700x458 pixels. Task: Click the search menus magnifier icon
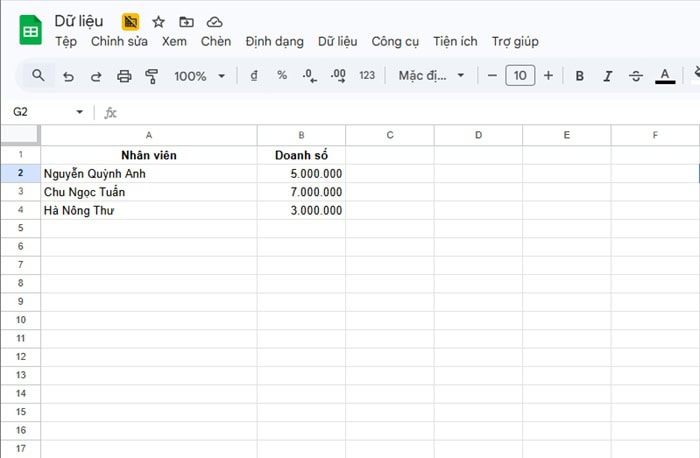[x=38, y=76]
